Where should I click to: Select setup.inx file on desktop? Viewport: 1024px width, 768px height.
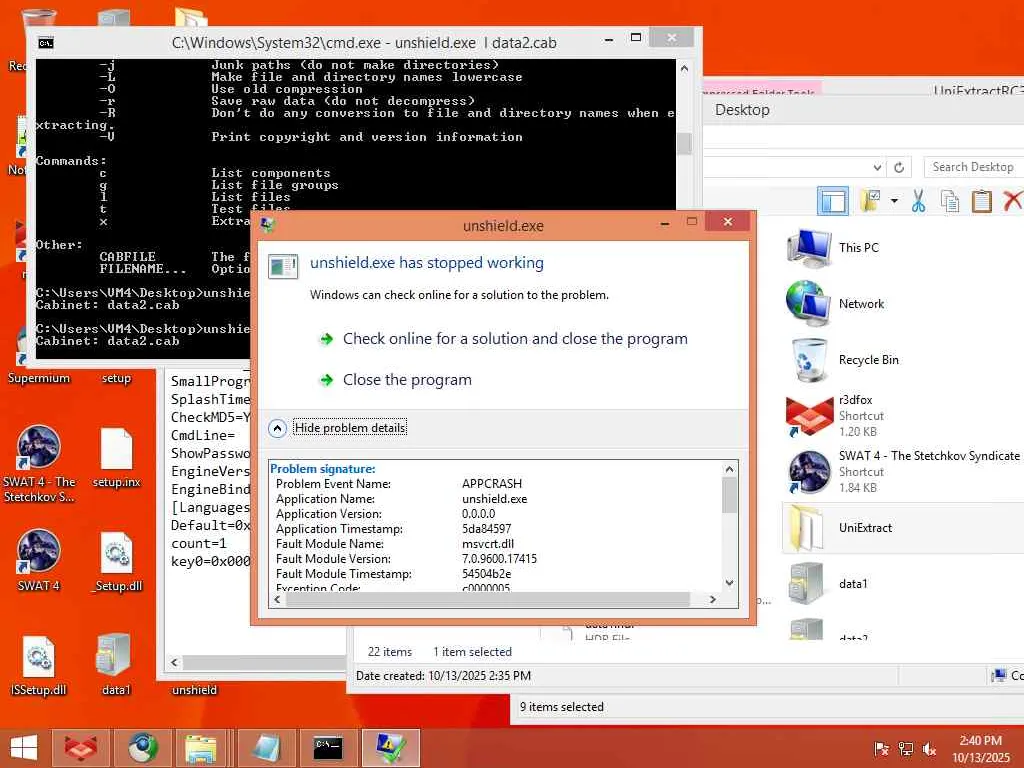116,458
